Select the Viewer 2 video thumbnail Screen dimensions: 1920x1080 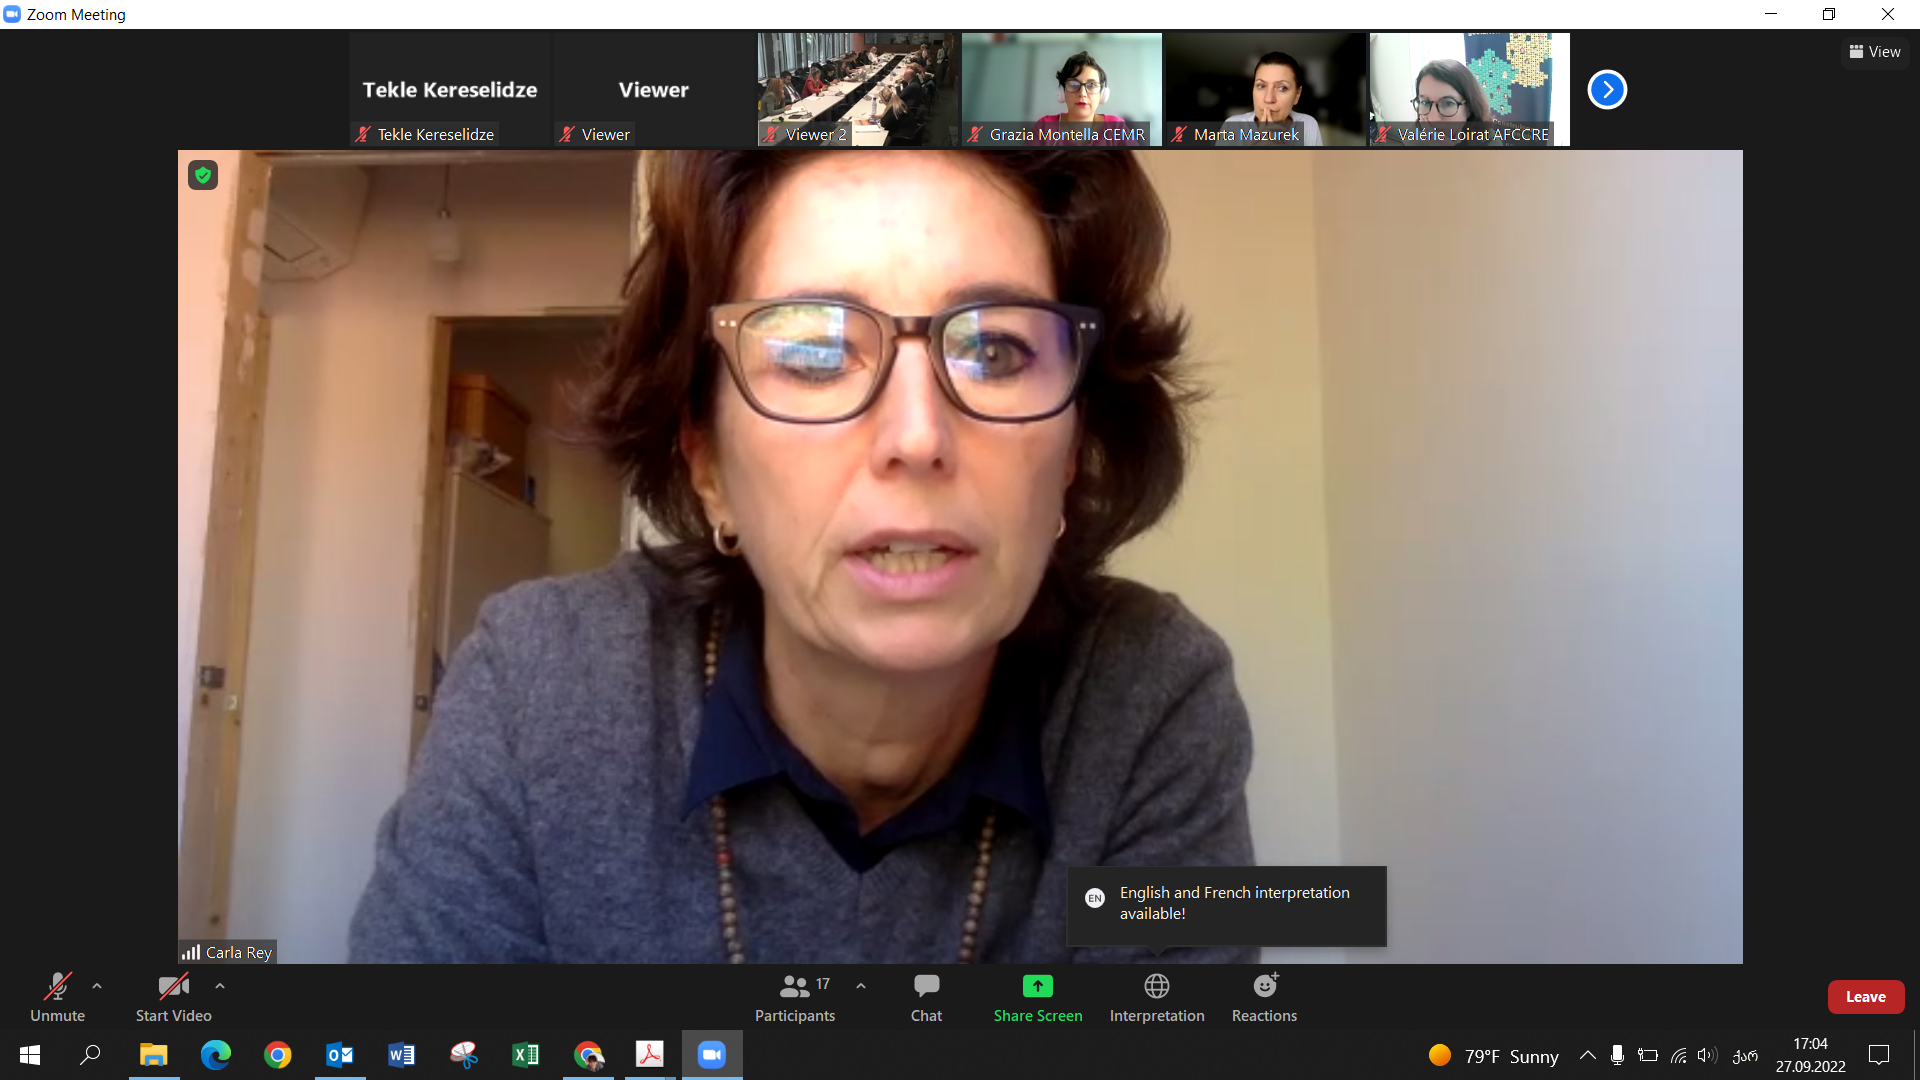point(858,90)
